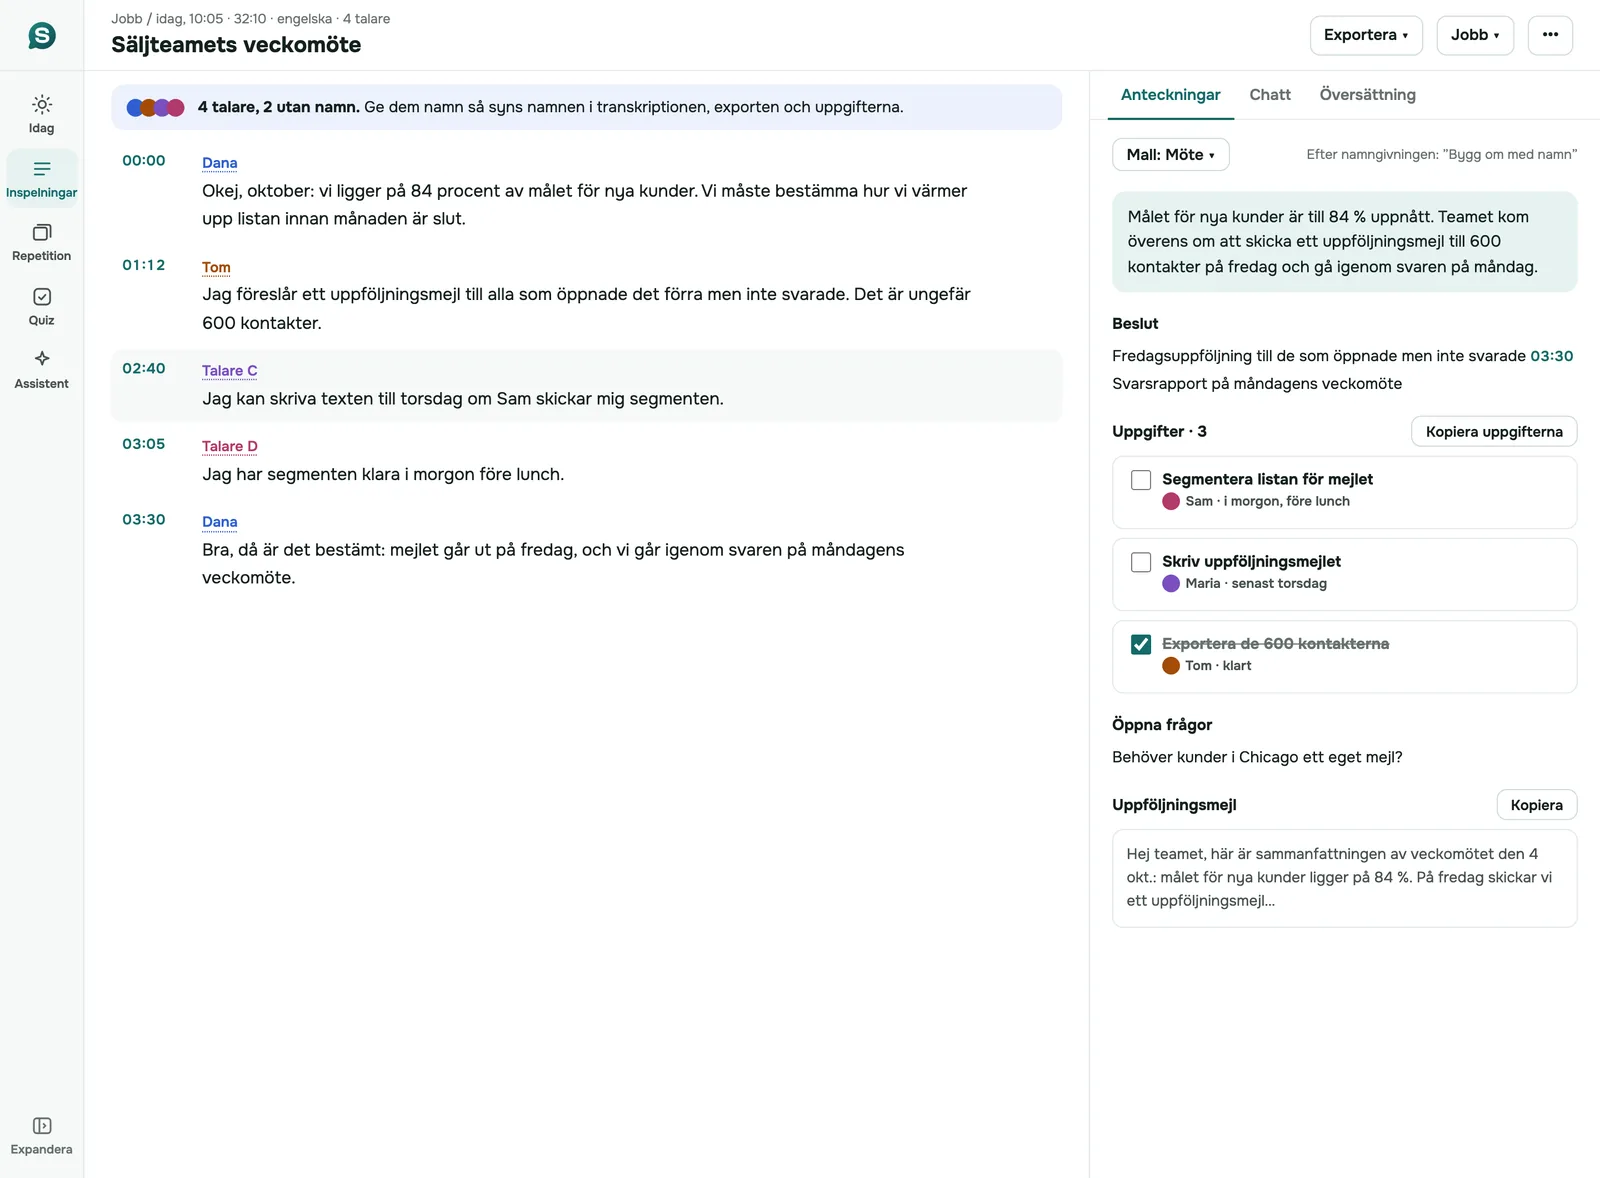The image size is (1600, 1178).
Task: Open the Idag sun icon
Action: 41,105
